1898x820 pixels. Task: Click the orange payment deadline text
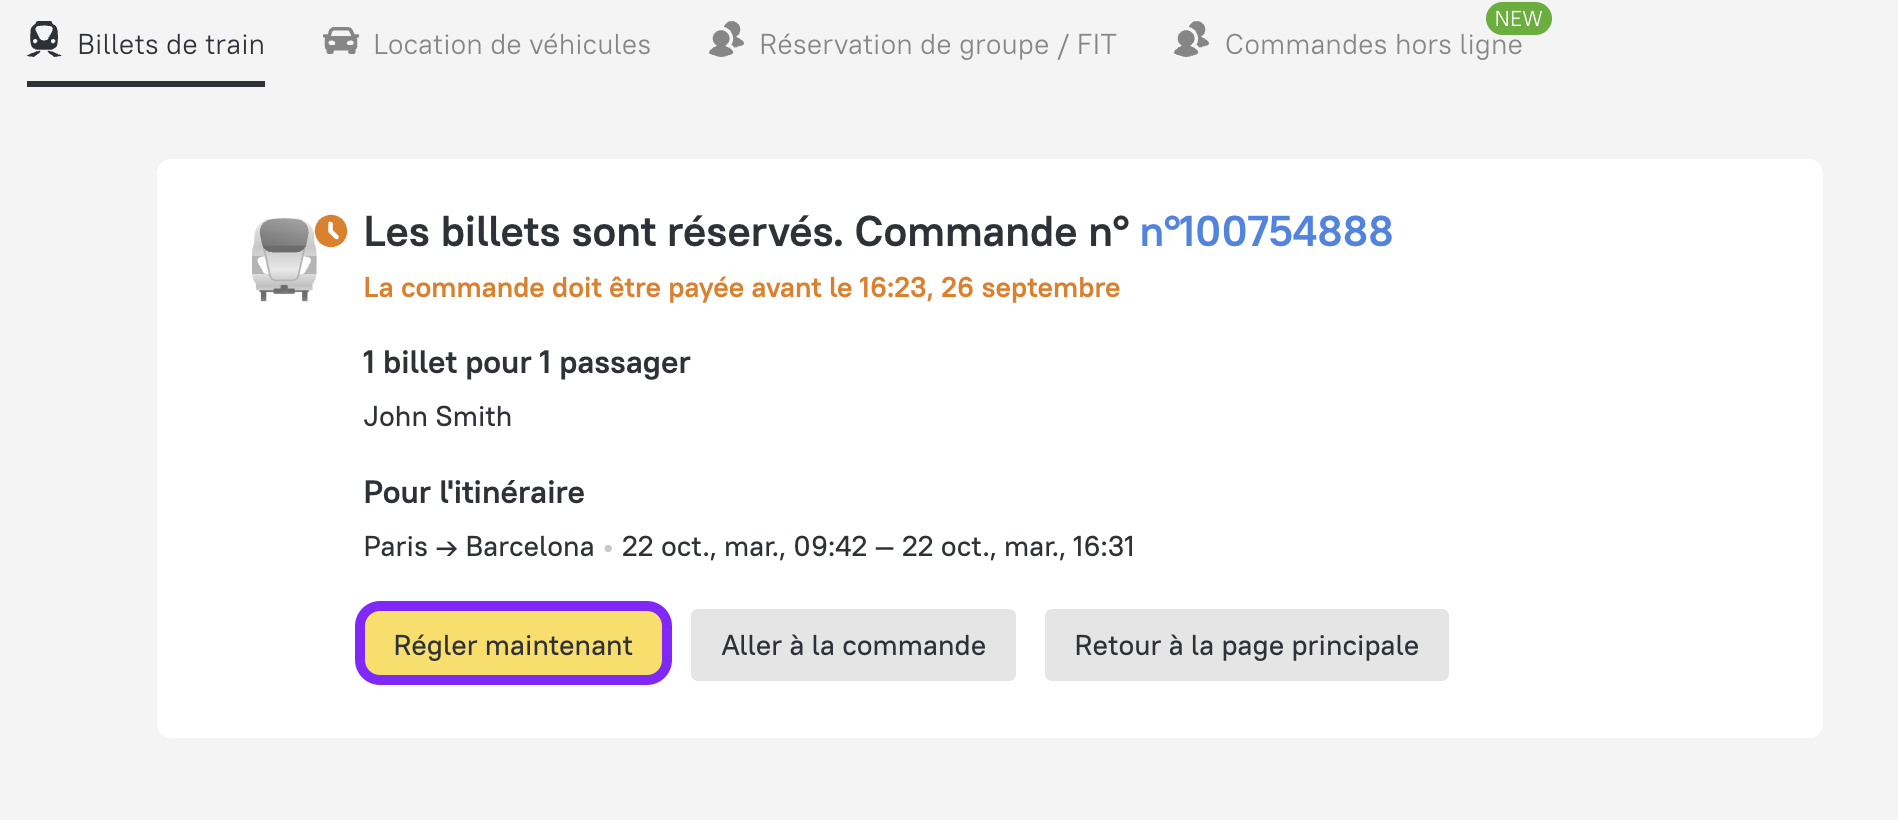[x=741, y=288]
